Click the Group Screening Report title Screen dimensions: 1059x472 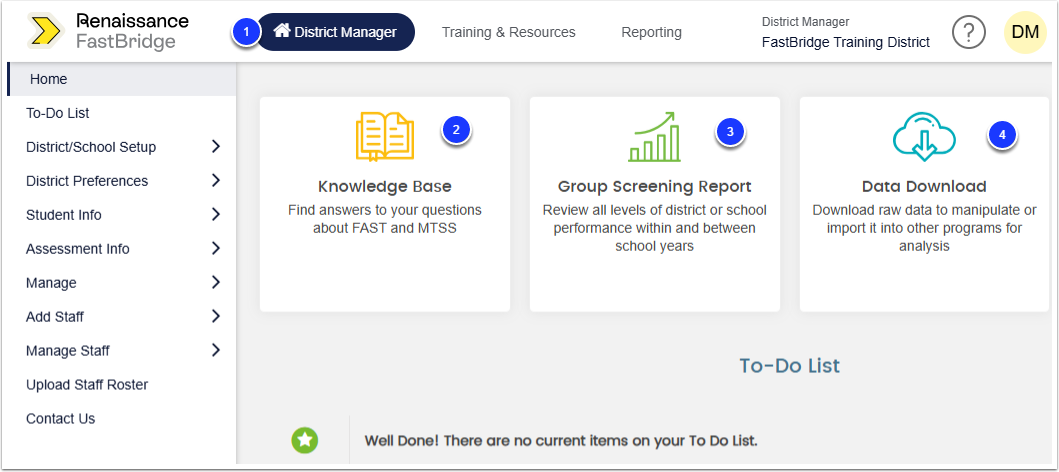click(x=654, y=186)
